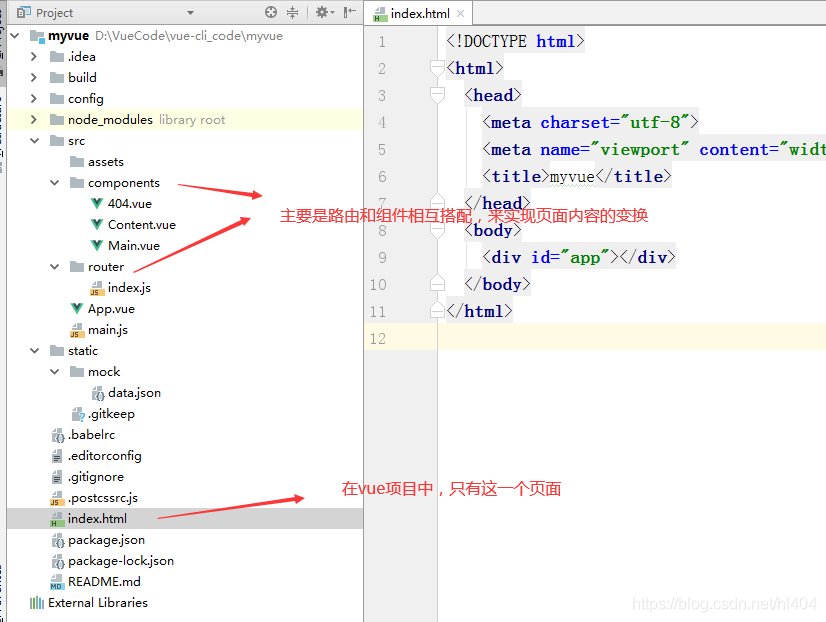Viewport: 826px width, 622px height.
Task: Select the package.json file name
Action: [106, 540]
